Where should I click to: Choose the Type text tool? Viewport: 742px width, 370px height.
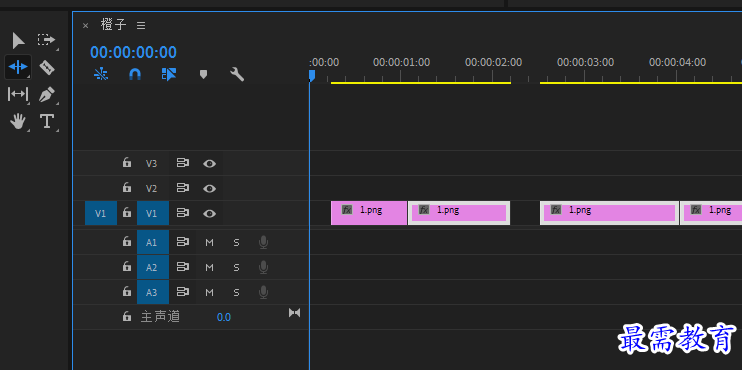[x=46, y=122]
